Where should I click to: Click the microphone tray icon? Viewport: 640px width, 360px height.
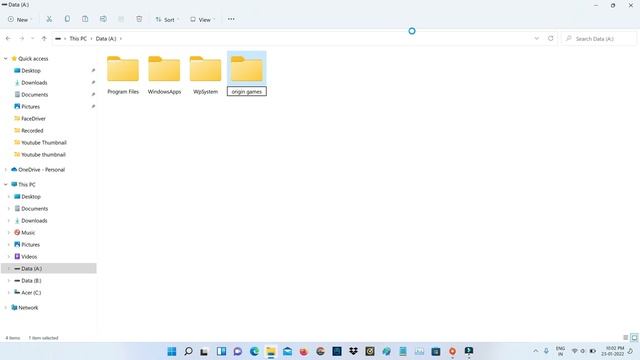(x=546, y=351)
